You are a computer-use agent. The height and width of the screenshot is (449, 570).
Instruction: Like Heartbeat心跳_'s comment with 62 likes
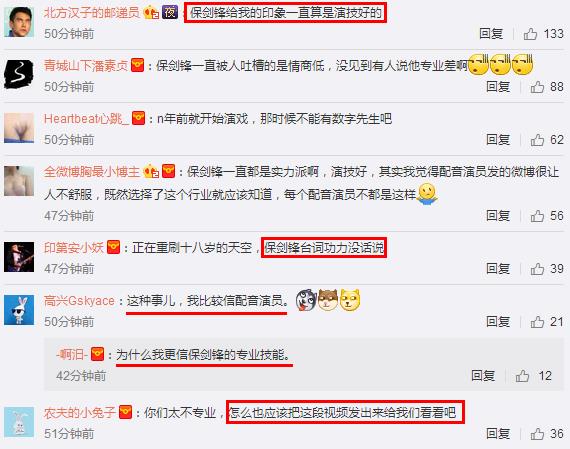point(537,140)
